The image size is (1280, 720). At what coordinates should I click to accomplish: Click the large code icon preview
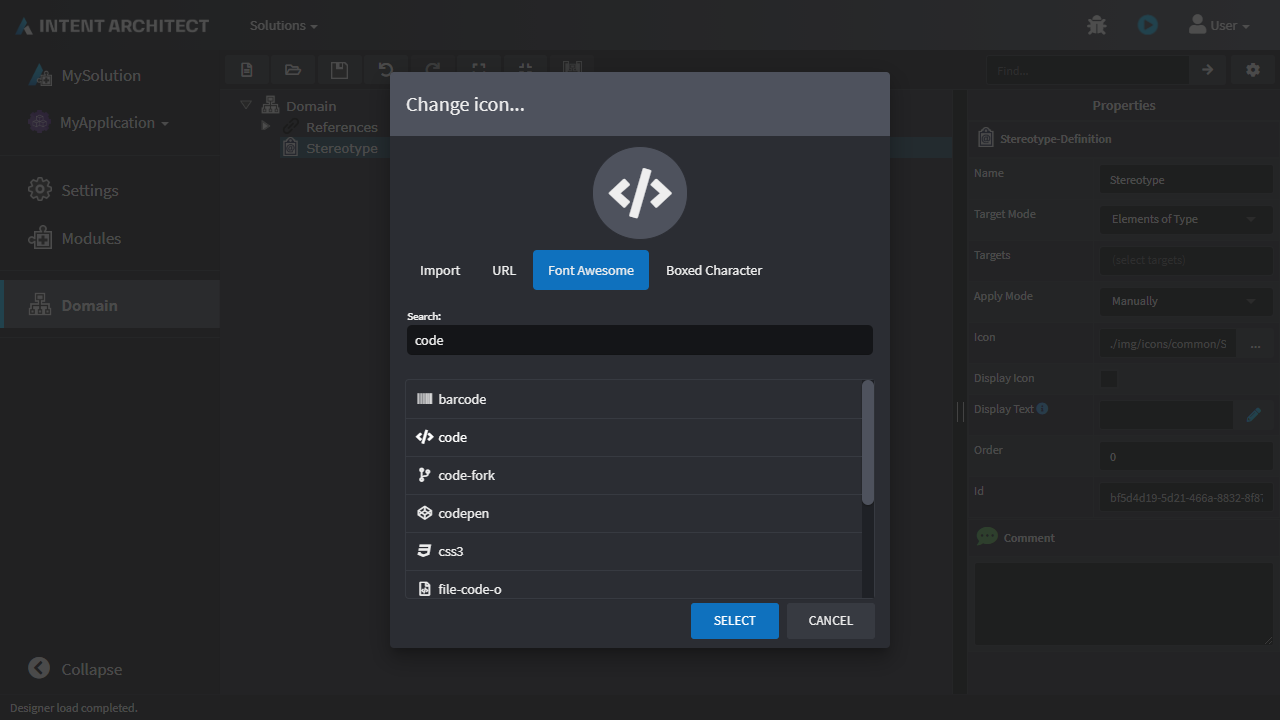640,193
